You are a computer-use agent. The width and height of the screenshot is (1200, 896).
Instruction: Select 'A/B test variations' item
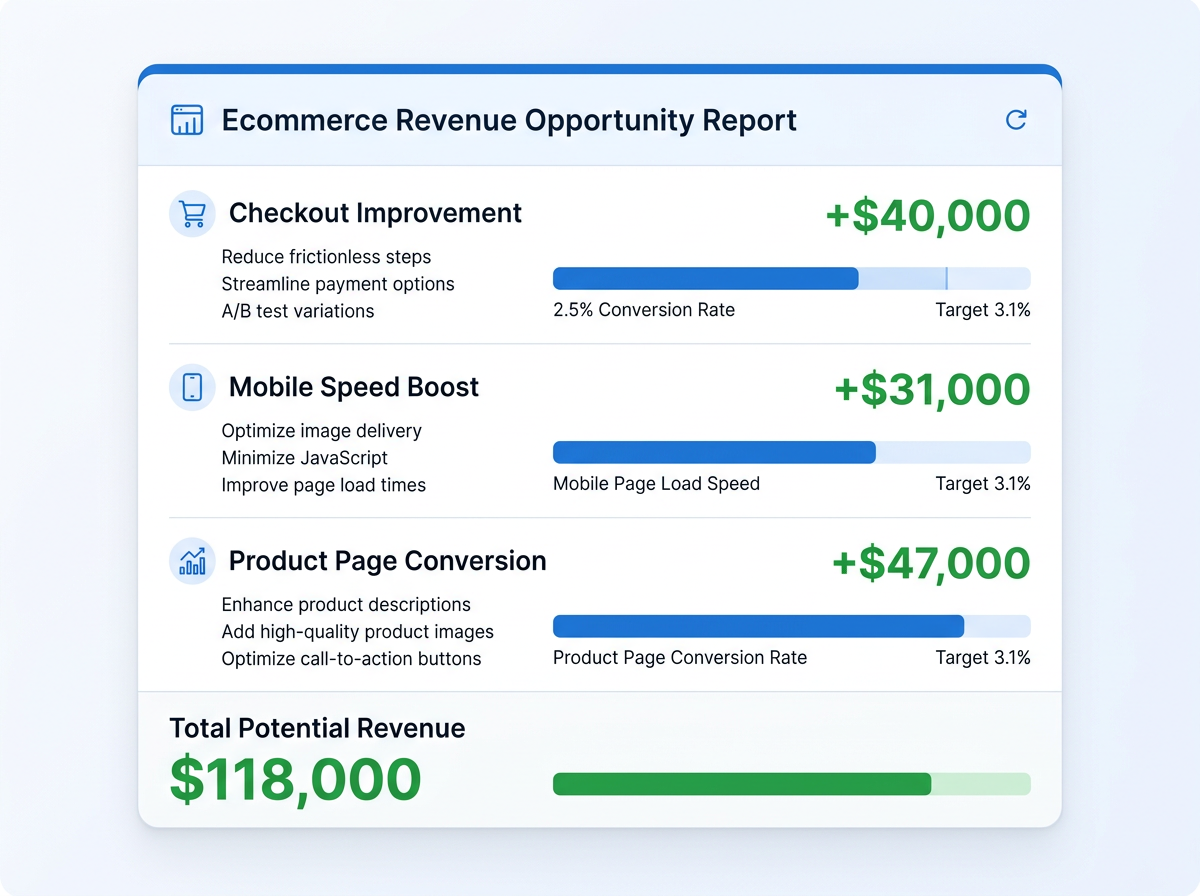298,311
